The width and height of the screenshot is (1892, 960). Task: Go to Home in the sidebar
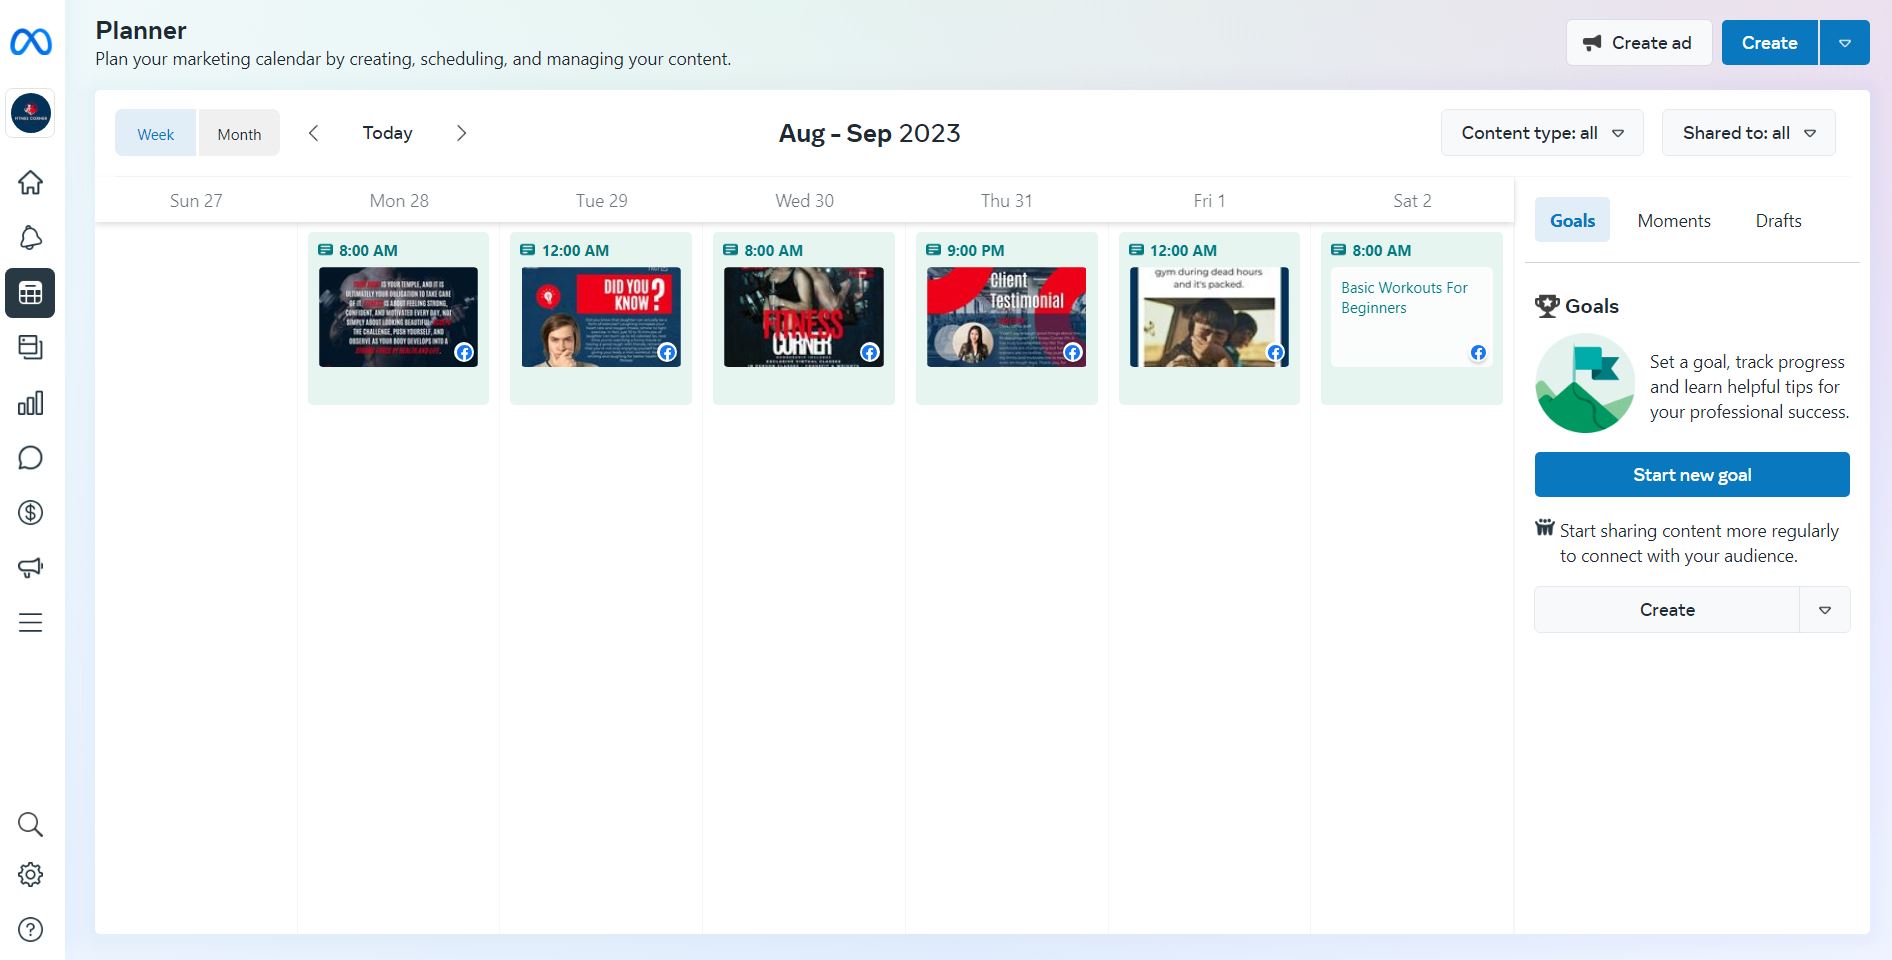(x=31, y=183)
